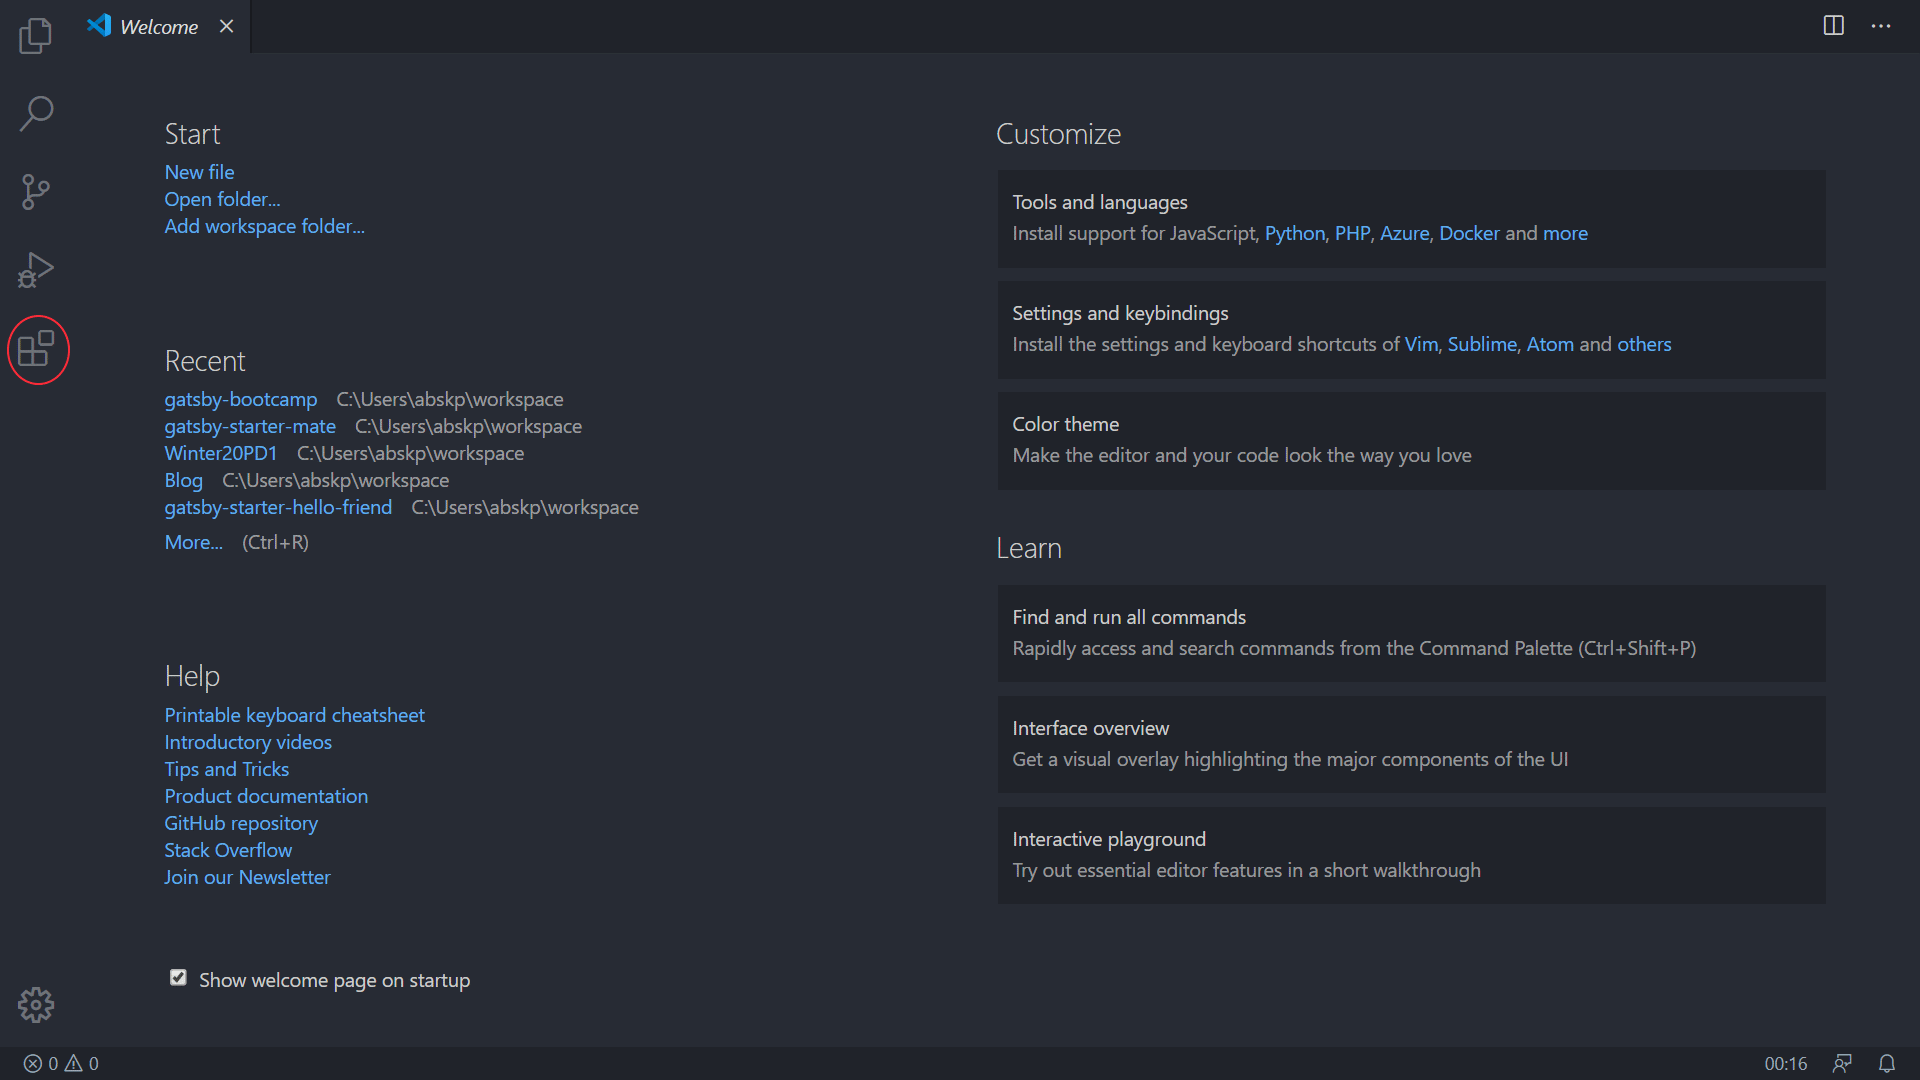
Task: Open the More Actions ellipsis menu
Action: tap(1881, 26)
